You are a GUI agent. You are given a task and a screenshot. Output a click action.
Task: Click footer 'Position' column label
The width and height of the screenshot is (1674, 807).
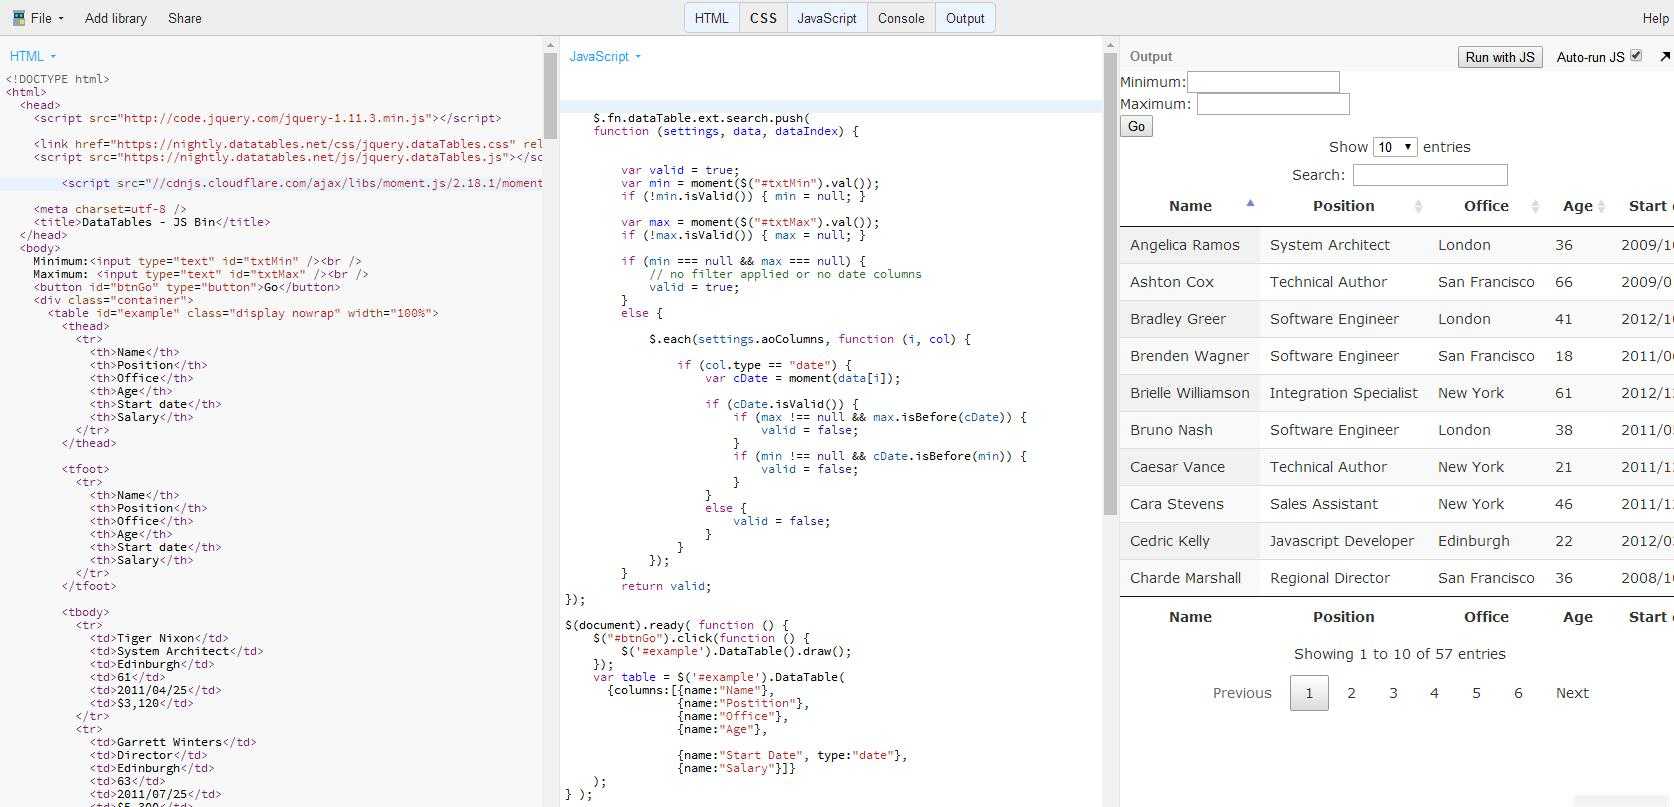pos(1344,617)
